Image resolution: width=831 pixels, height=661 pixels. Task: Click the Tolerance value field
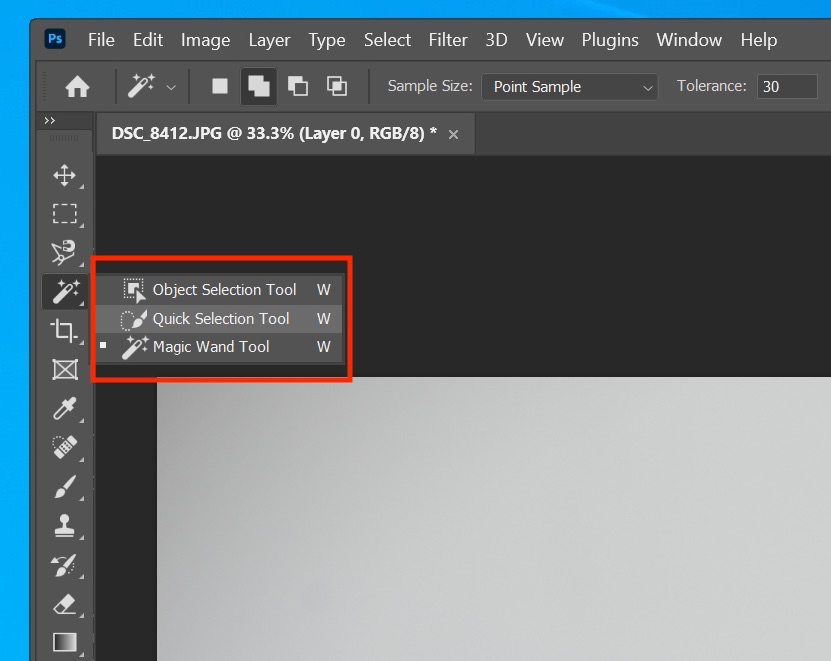(787, 86)
